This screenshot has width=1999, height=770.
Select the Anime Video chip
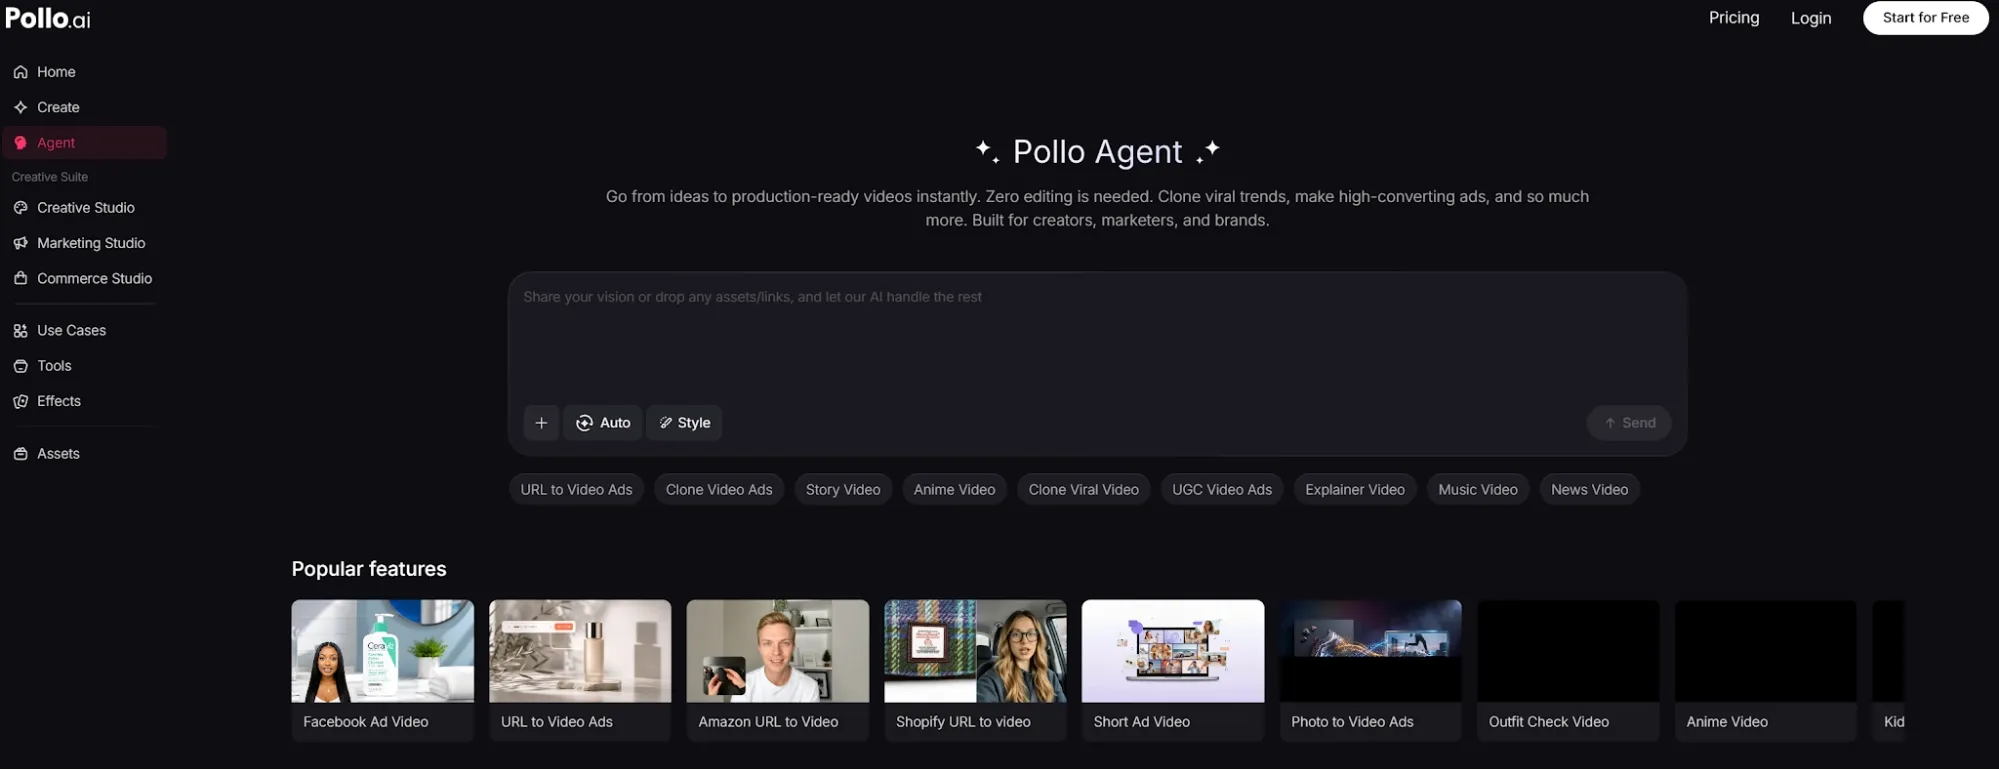(954, 490)
